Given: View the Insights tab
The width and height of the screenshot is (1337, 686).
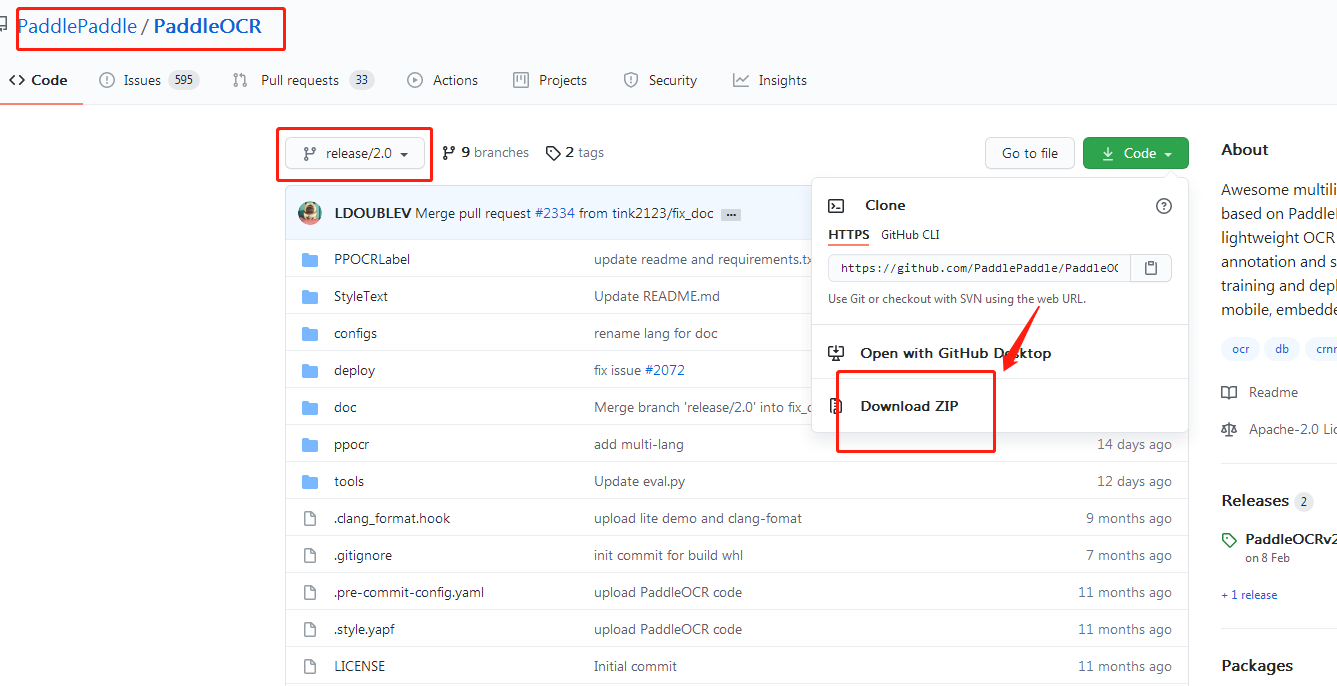Looking at the screenshot, I should (x=770, y=80).
